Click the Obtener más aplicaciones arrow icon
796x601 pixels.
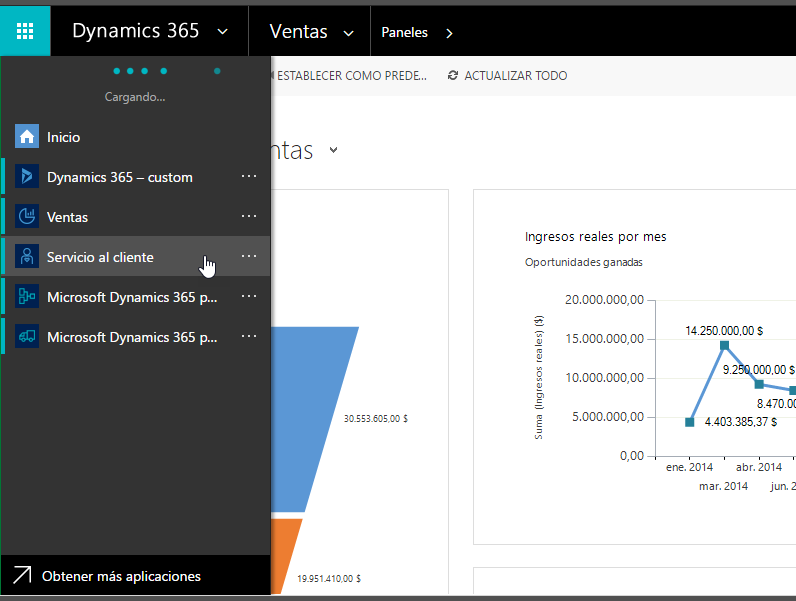point(22,576)
